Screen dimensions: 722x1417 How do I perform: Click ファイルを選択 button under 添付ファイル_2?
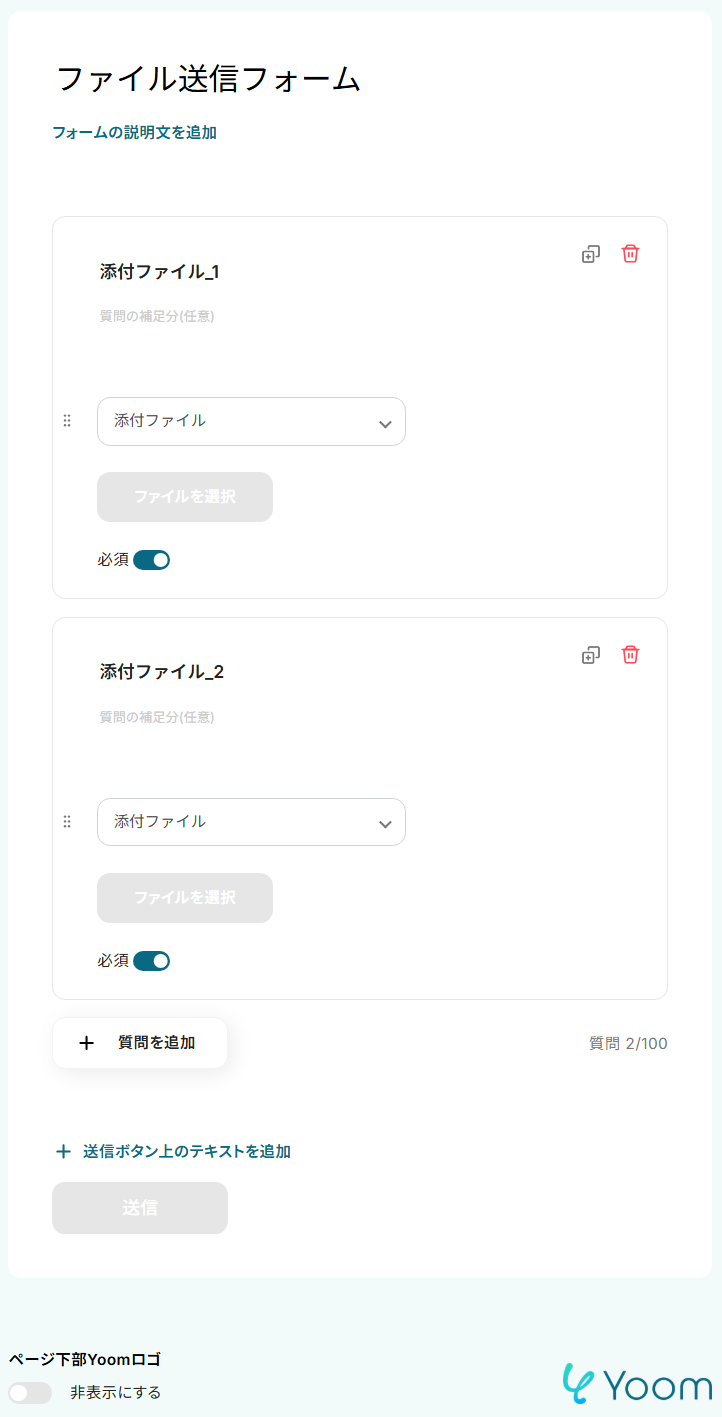[185, 898]
